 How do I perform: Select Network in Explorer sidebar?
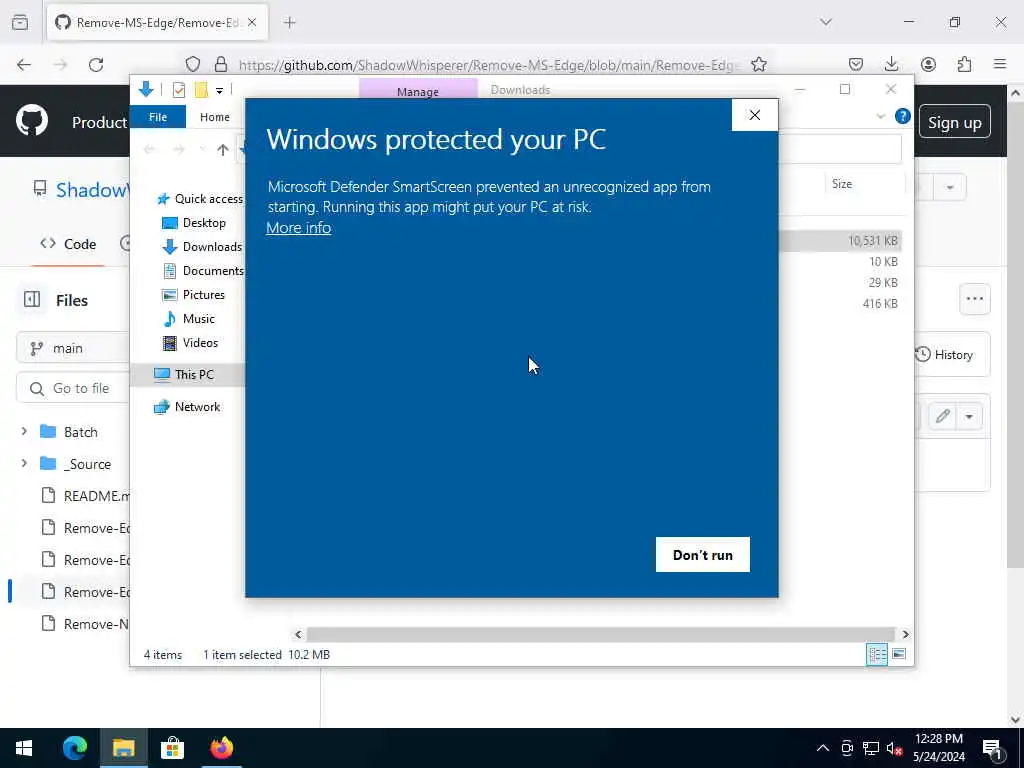(197, 407)
